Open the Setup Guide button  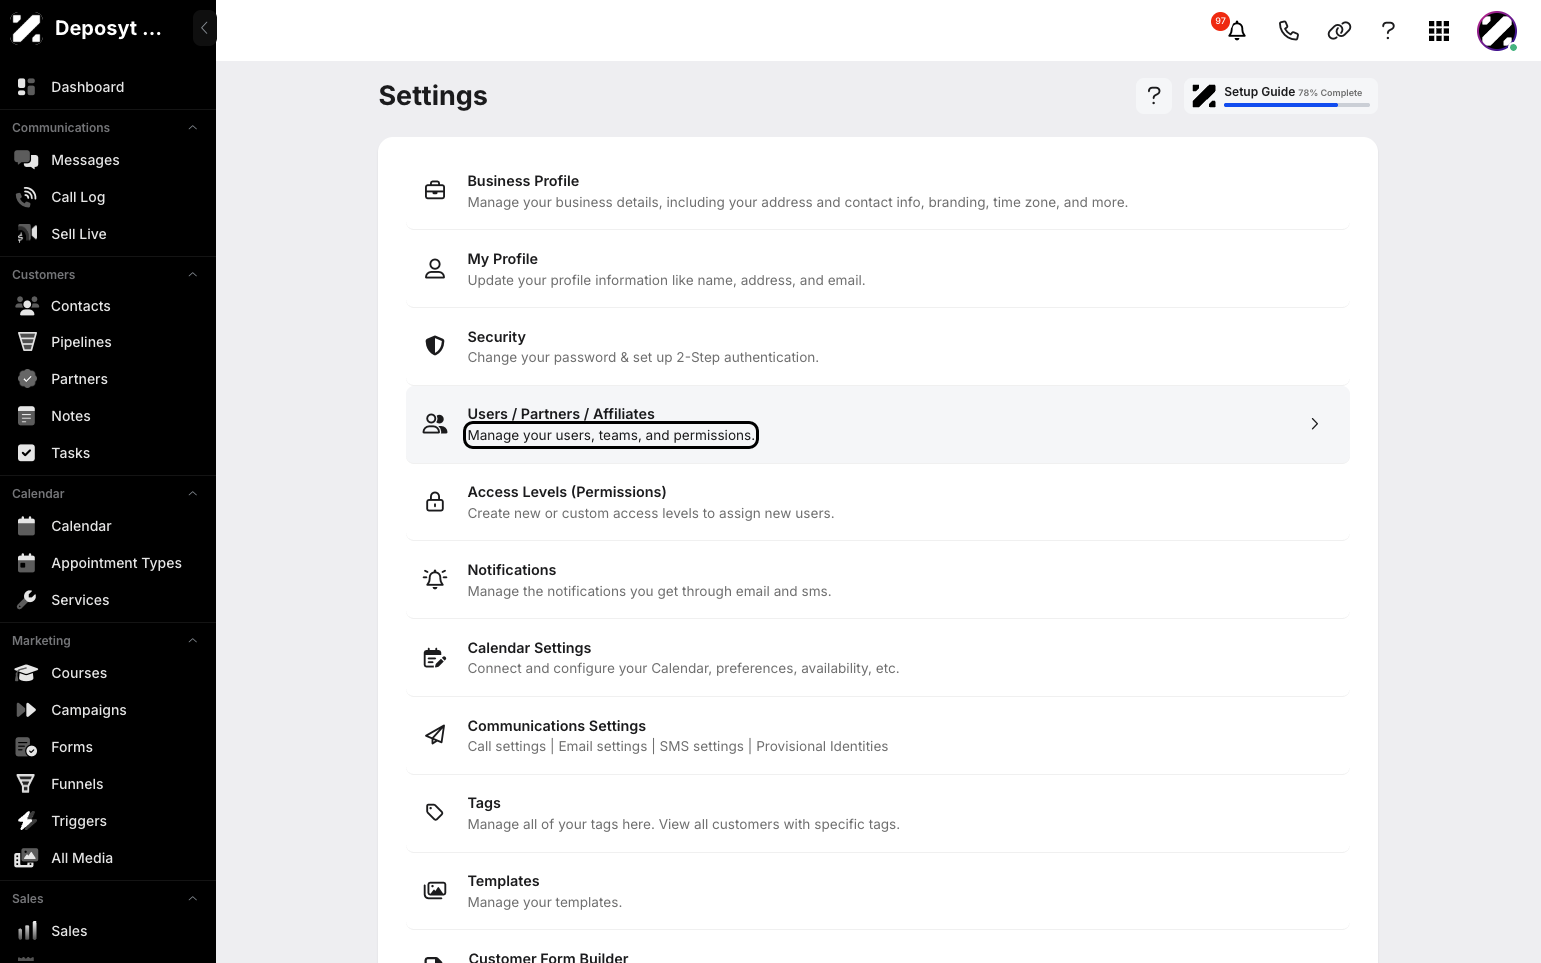(x=1281, y=95)
